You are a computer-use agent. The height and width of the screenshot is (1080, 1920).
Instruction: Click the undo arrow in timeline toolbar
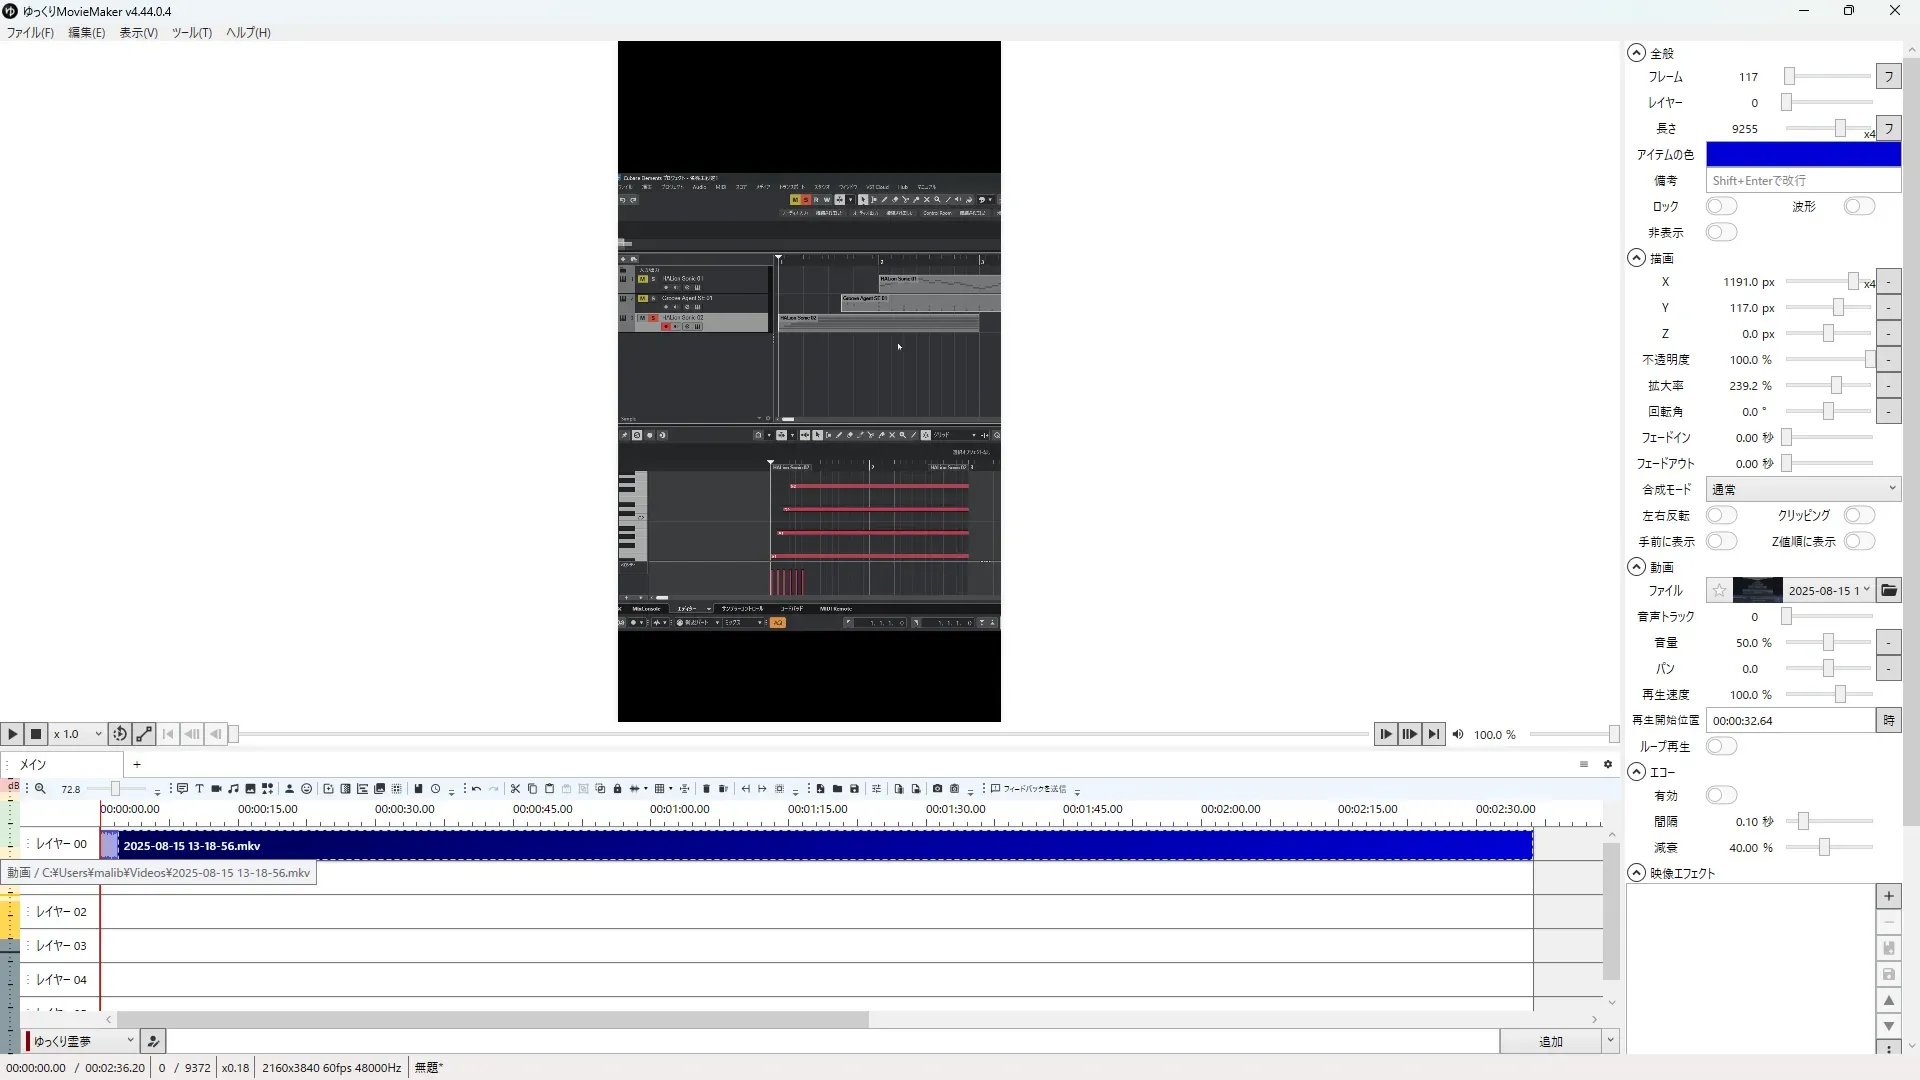(477, 789)
